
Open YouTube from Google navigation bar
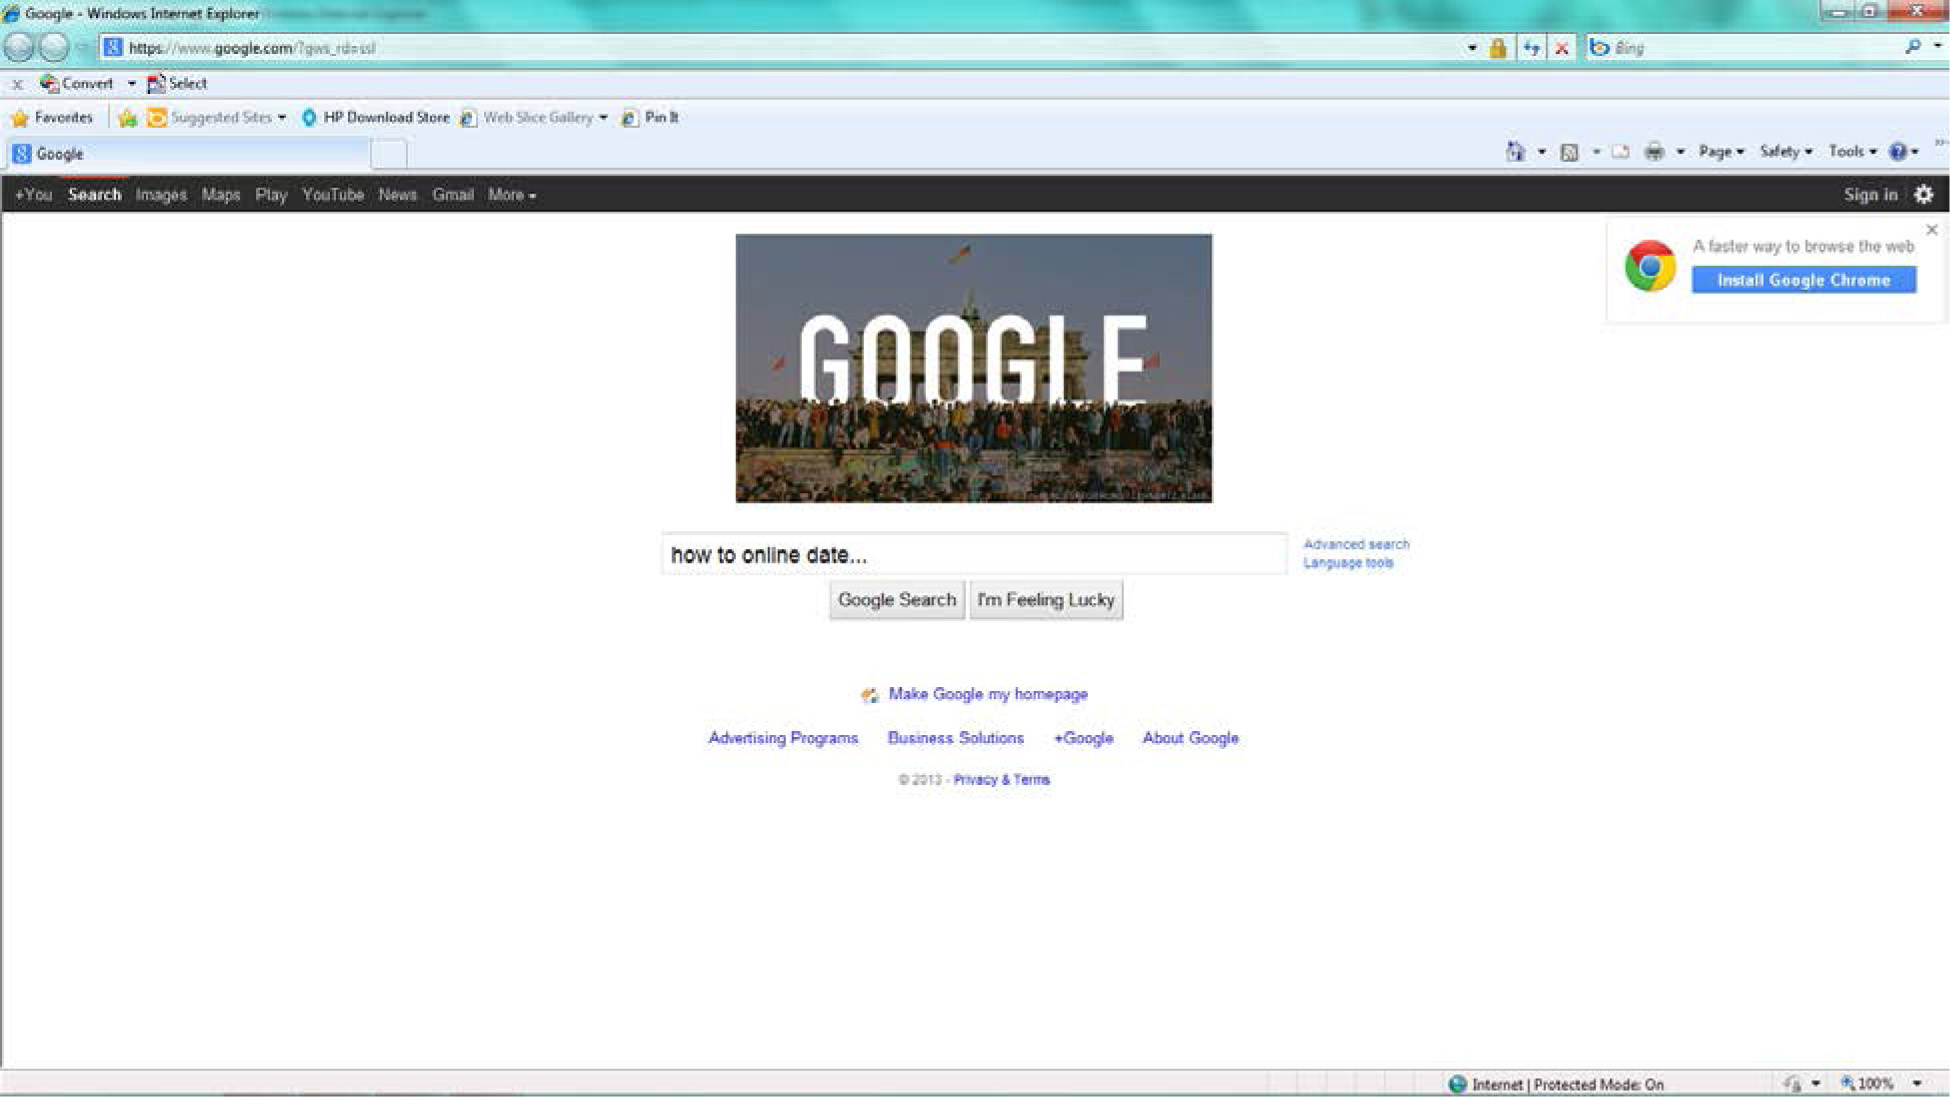(332, 195)
